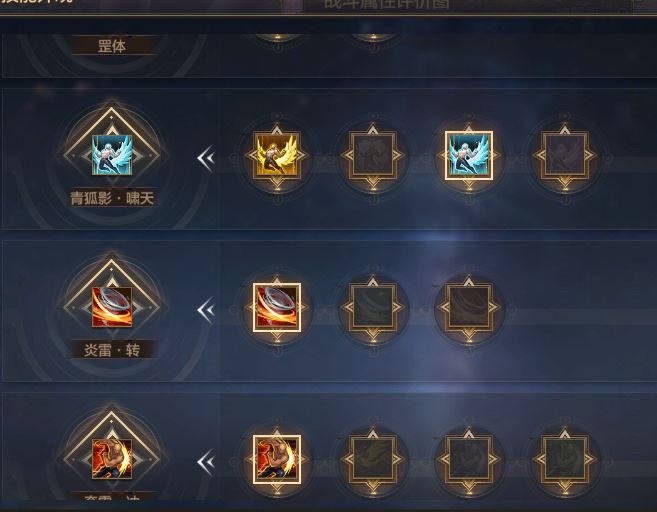
Task: Click the fire fighter main skill icon
Action: click(112, 459)
